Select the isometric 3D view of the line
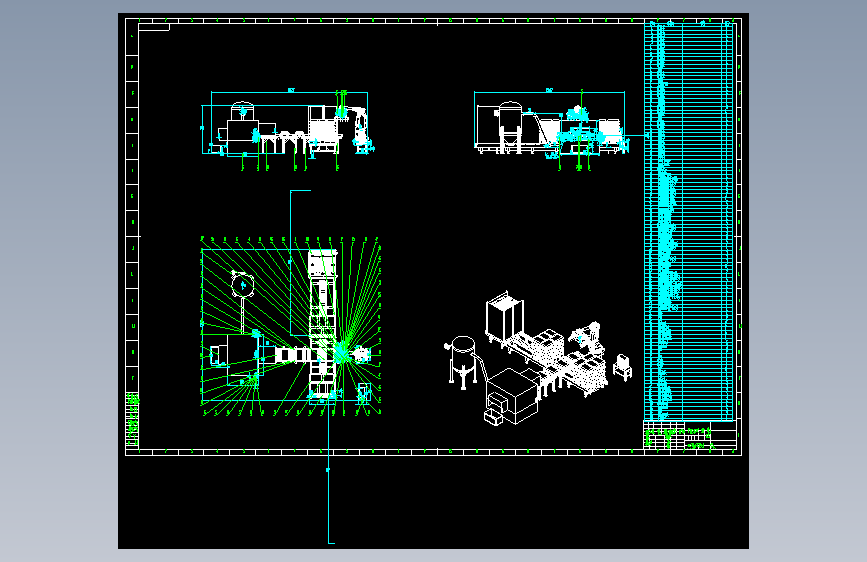The image size is (867, 562). coord(538,358)
